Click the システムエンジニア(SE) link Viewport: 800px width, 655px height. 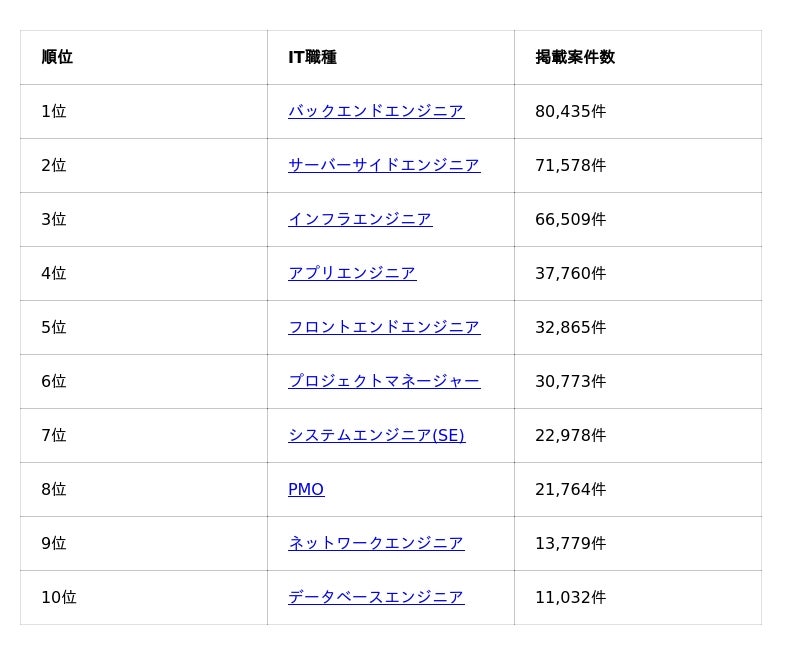(376, 435)
